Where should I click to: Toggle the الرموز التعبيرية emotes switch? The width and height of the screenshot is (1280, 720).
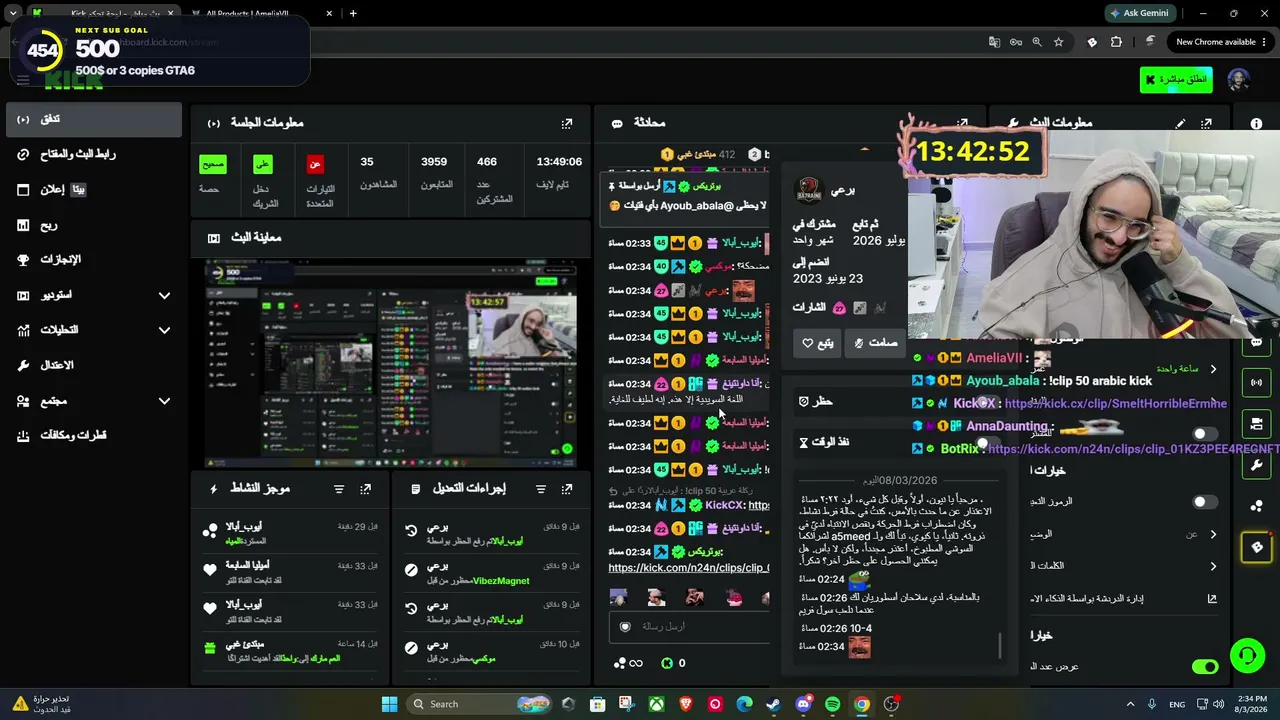[x=1205, y=502]
